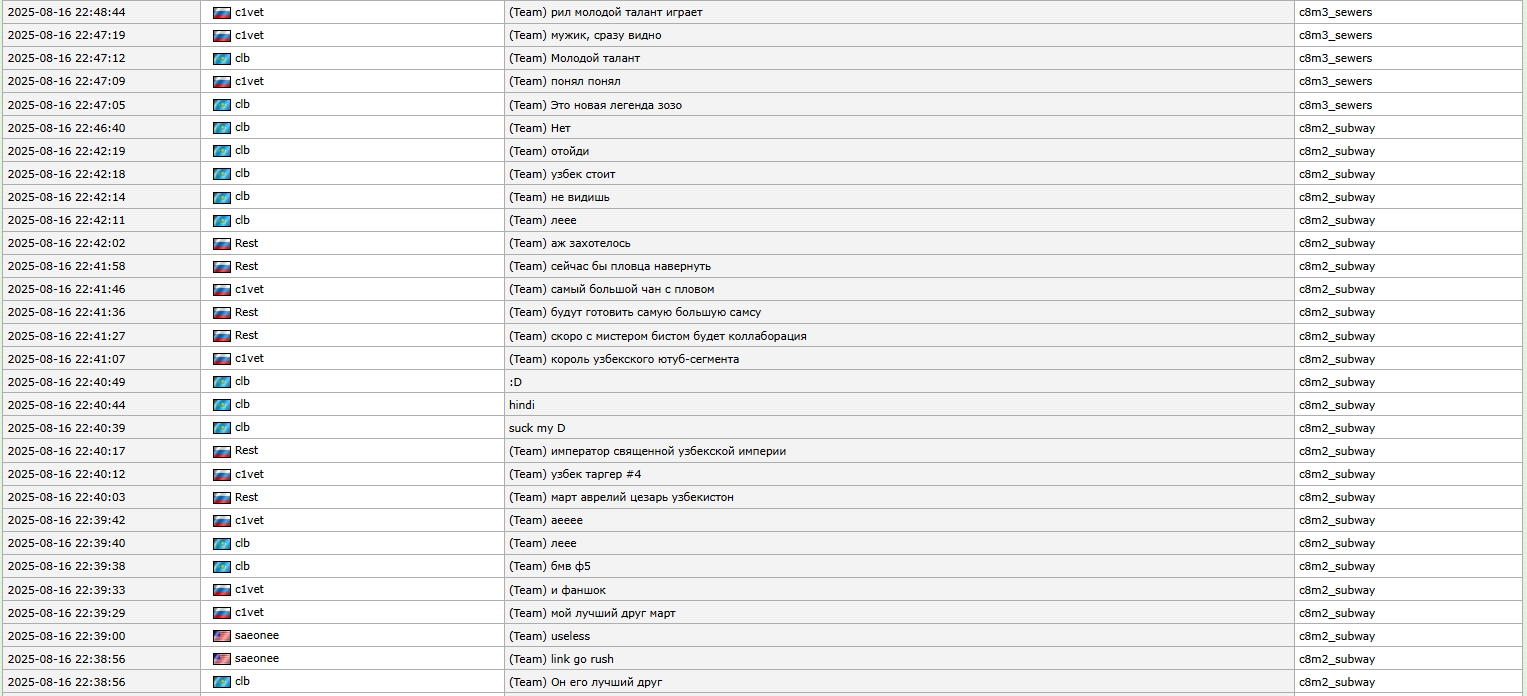Screen dimensions: 1527x696
Task: Click the Russian flag beside c1vet at 22:48:44
Action: point(222,13)
